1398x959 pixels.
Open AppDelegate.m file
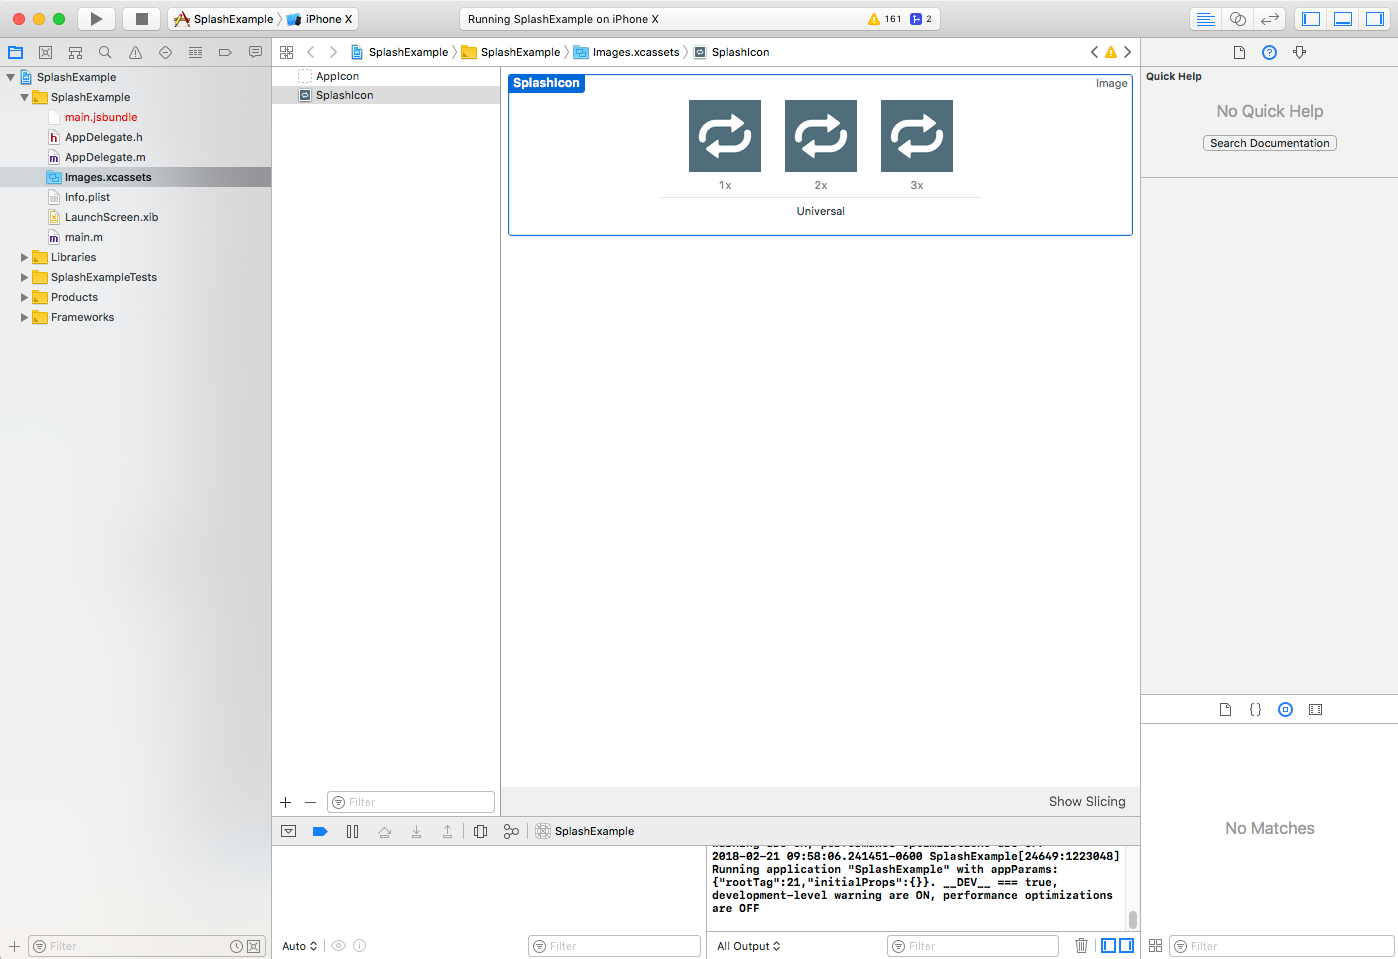point(105,157)
